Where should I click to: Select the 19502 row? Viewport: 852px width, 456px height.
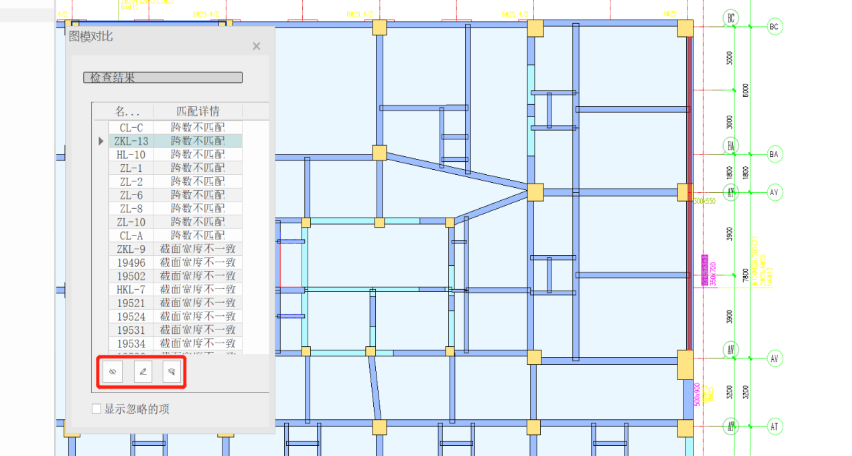175,276
